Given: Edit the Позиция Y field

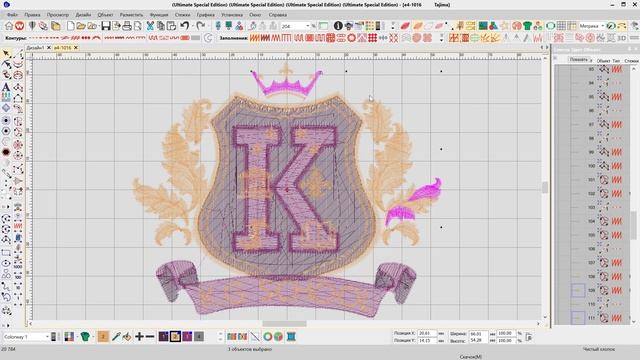Looking at the screenshot, I should pyautogui.click(x=427, y=340).
